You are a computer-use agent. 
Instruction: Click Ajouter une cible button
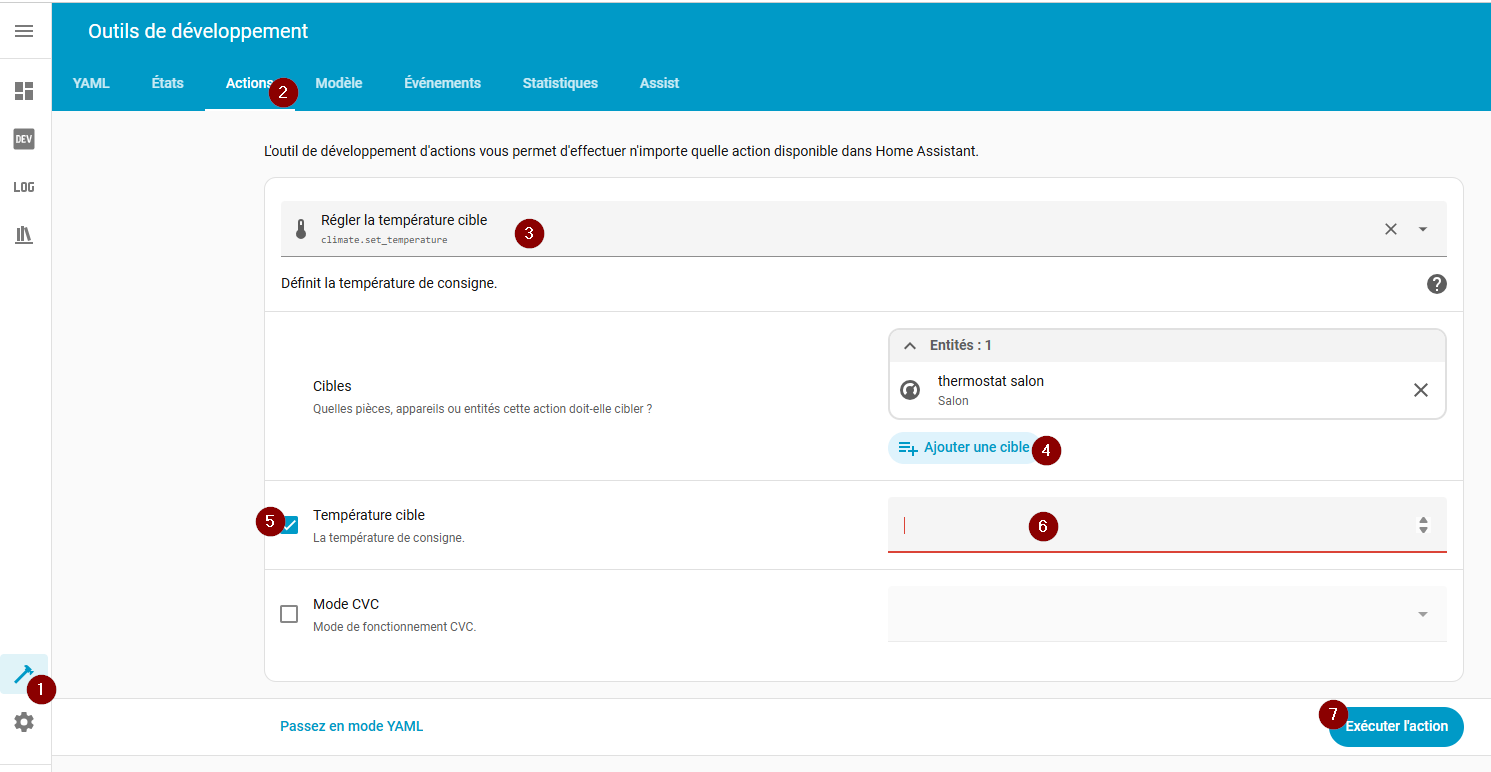tap(963, 448)
